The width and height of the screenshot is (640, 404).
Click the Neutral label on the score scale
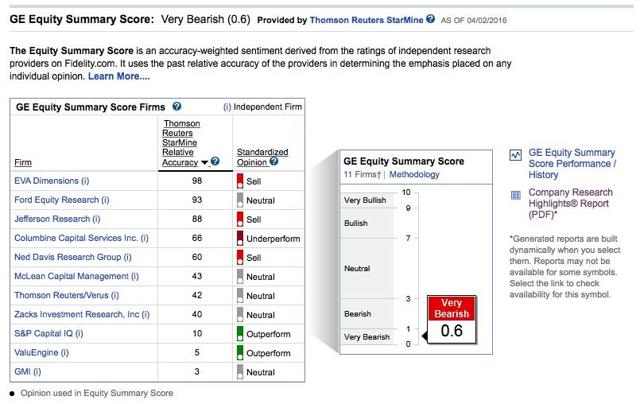(357, 269)
